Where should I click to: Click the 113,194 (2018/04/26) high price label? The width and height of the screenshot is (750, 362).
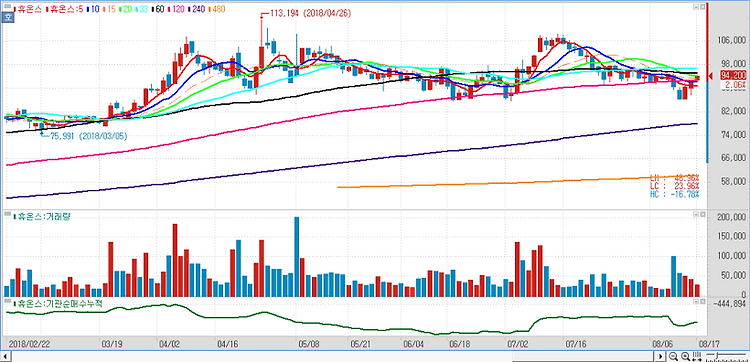point(311,13)
